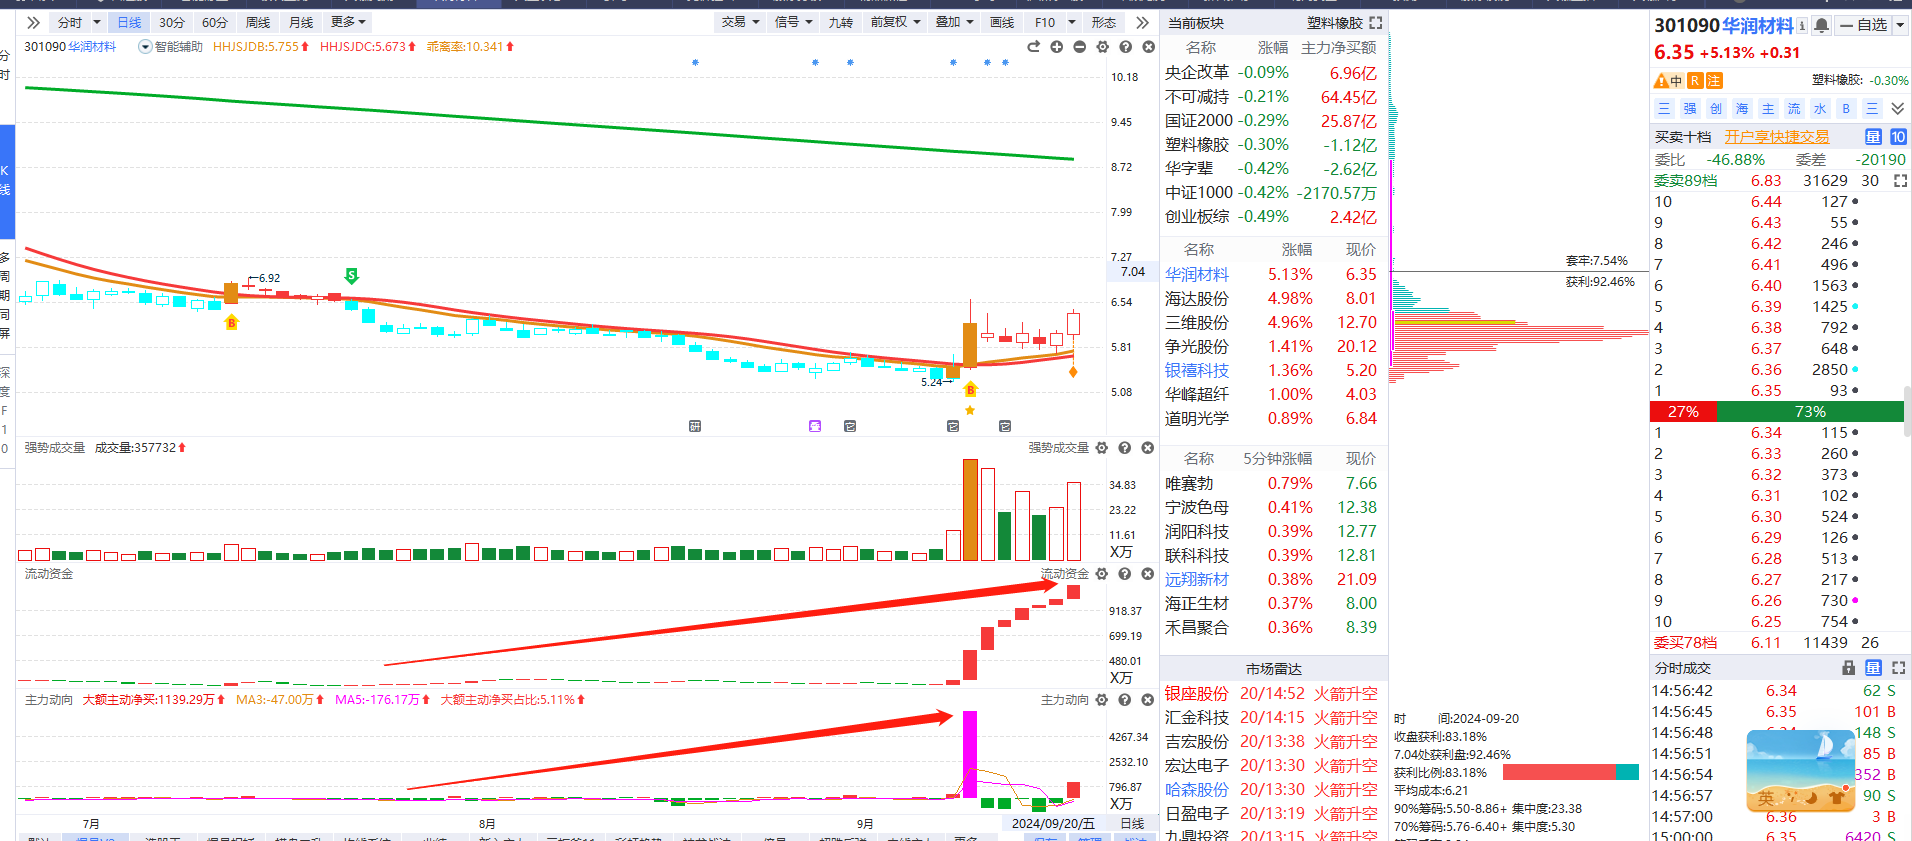Image resolution: width=1912 pixels, height=841 pixels.
Task: Click the 创 tag icon
Action: click(1716, 109)
